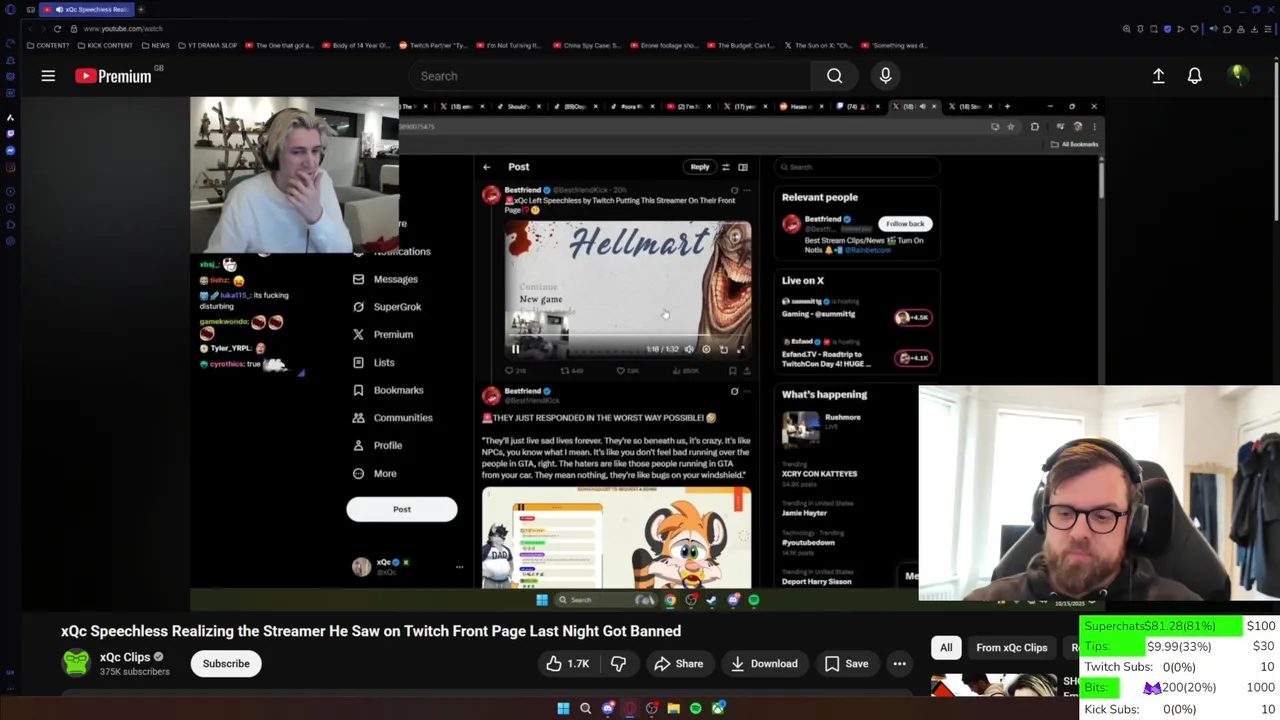The image size is (1280, 720).
Task: Download the video
Action: pyautogui.click(x=764, y=664)
